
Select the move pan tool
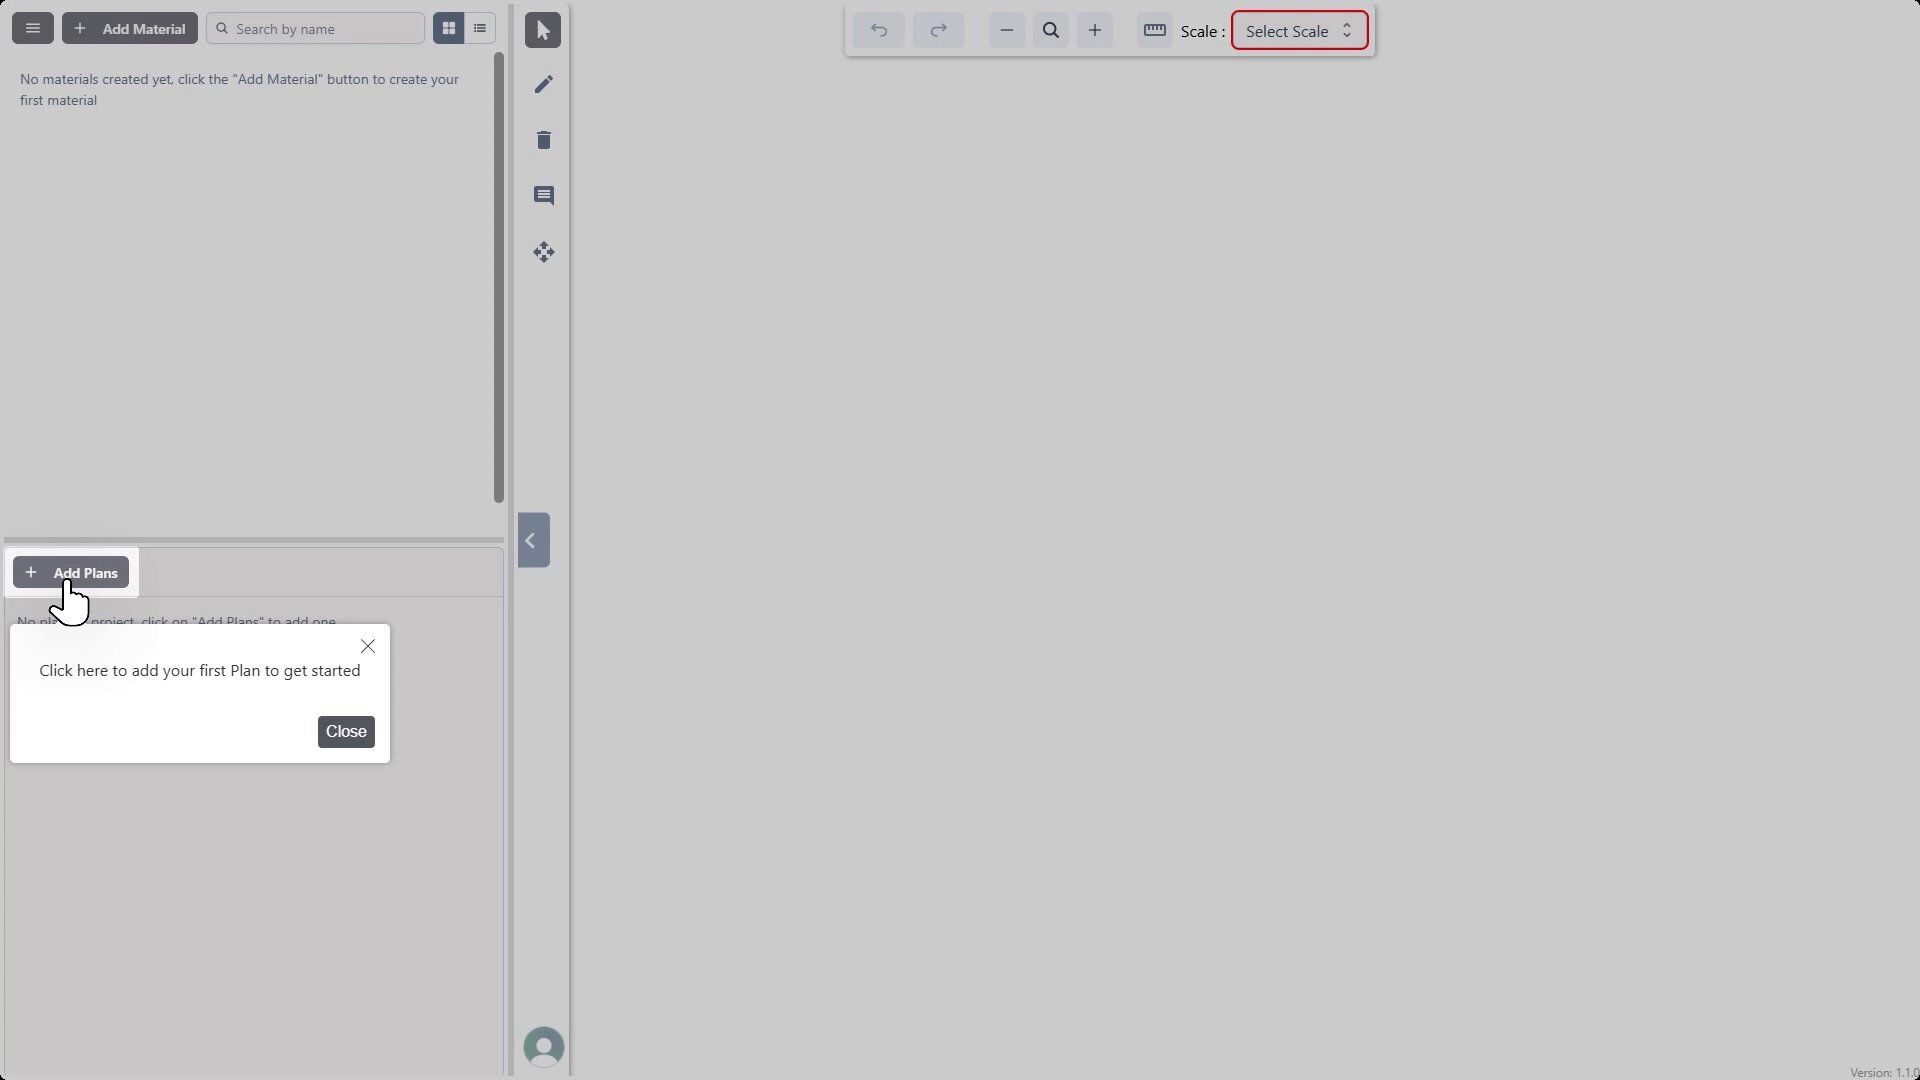click(x=544, y=252)
